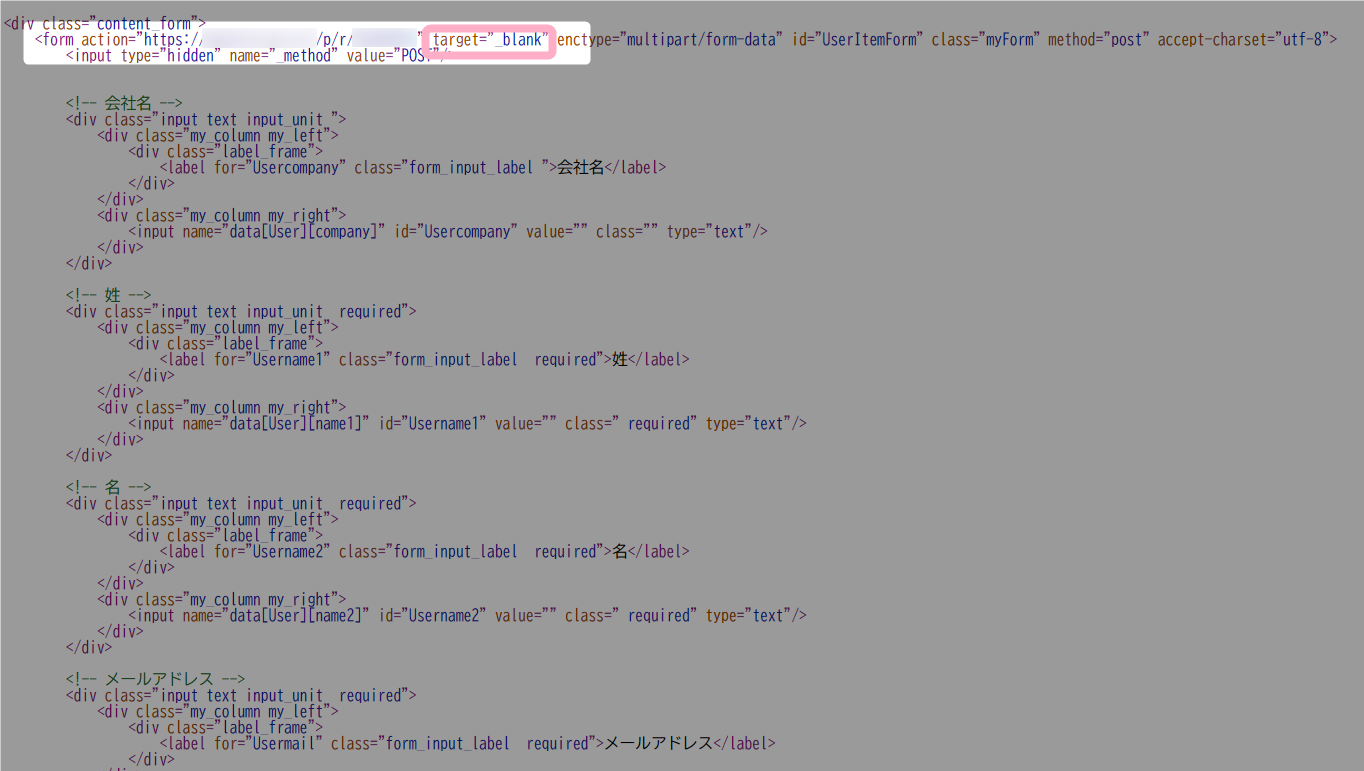Click the メールアドレス HTML comment line
This screenshot has width=1364, height=771.
pos(156,680)
